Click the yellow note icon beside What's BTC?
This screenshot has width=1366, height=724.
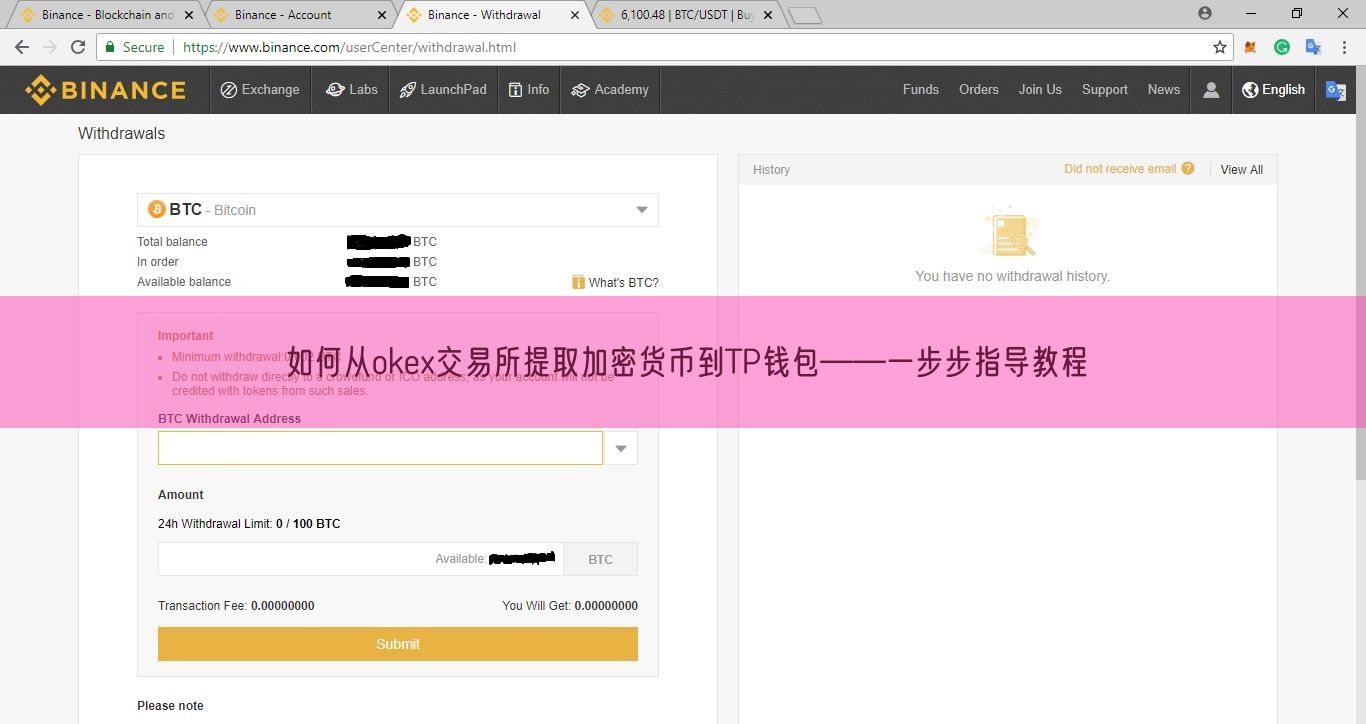tap(578, 282)
